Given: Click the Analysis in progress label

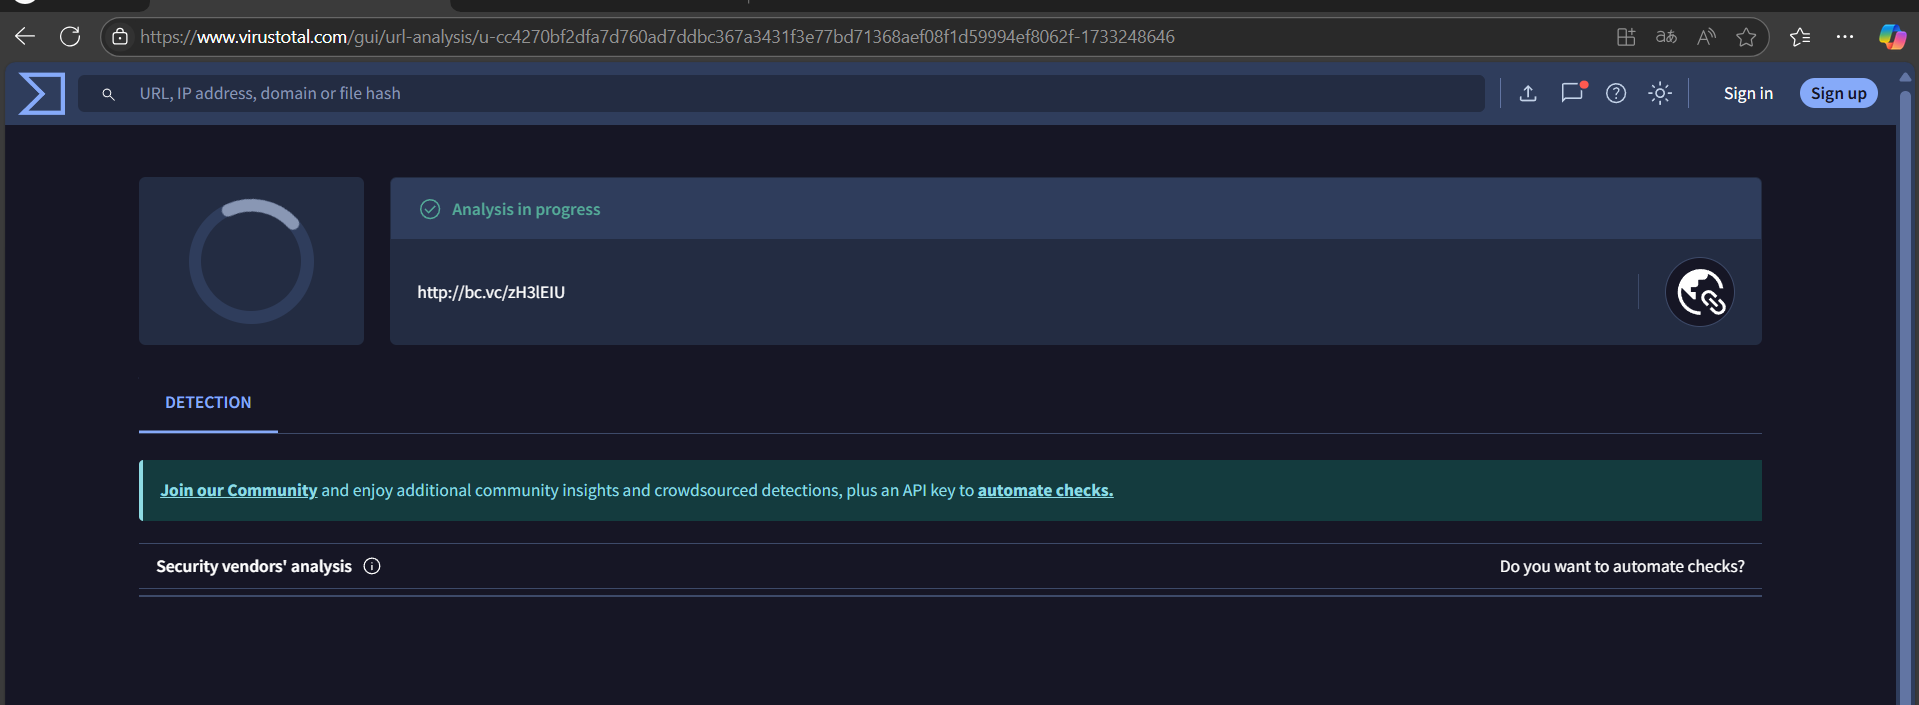Looking at the screenshot, I should (526, 209).
